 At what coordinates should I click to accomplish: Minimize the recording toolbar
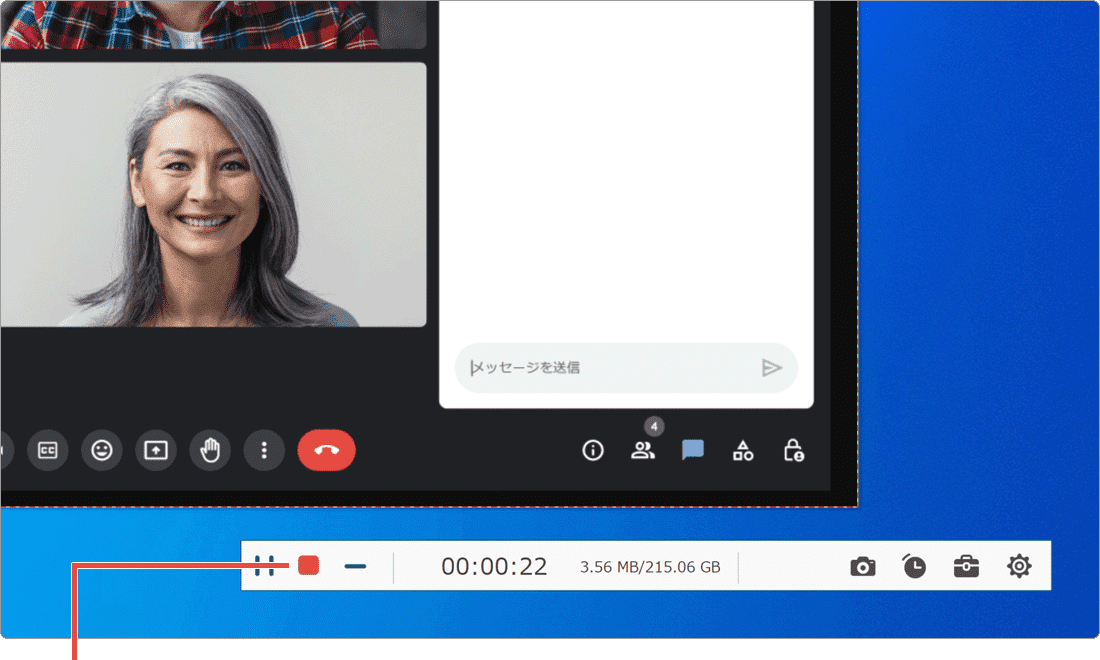pyautogui.click(x=355, y=565)
